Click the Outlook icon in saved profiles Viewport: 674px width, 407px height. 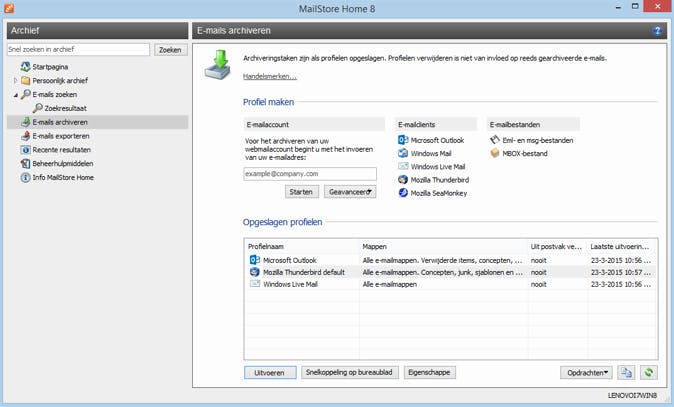(x=255, y=260)
